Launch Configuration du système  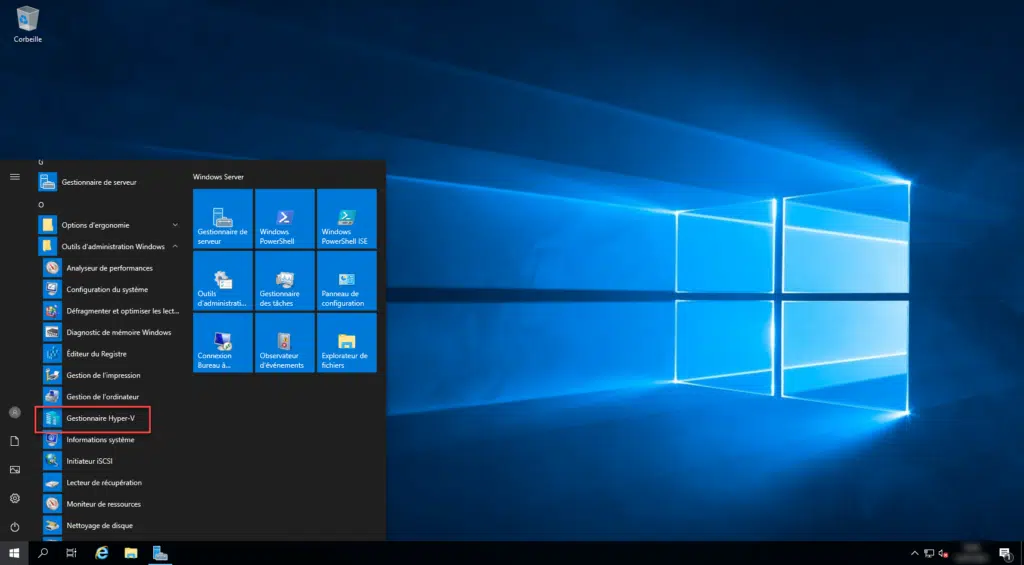(108, 289)
